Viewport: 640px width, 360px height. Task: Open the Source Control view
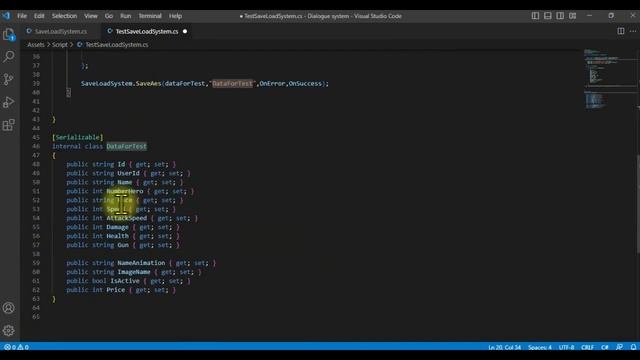9,79
